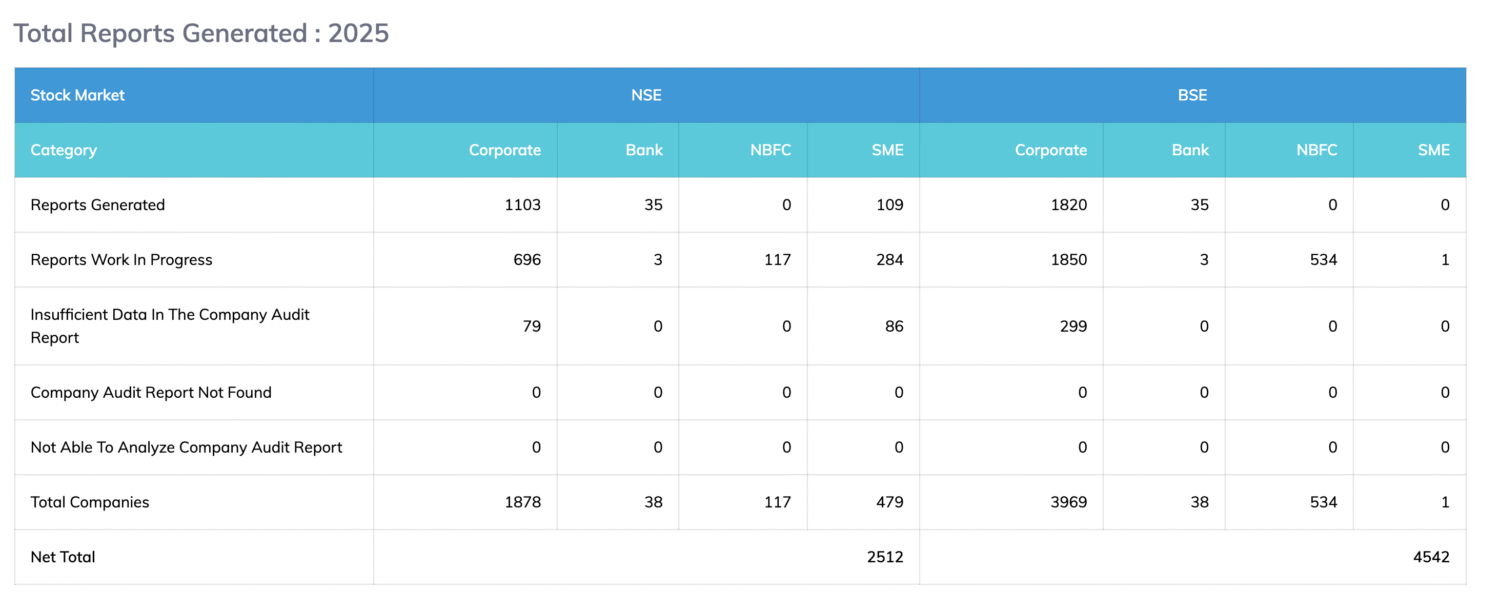
Task: Click the Bank column header under BSE
Action: coord(1190,150)
